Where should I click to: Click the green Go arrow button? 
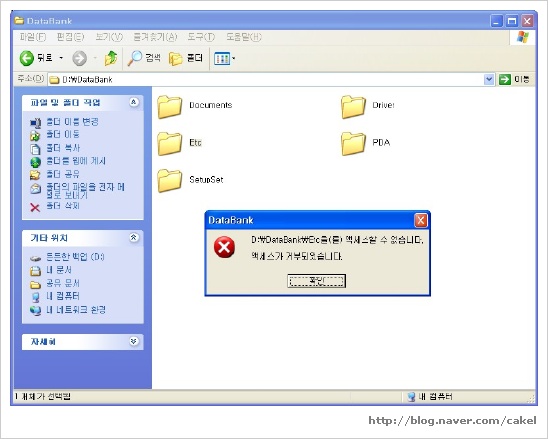[505, 79]
